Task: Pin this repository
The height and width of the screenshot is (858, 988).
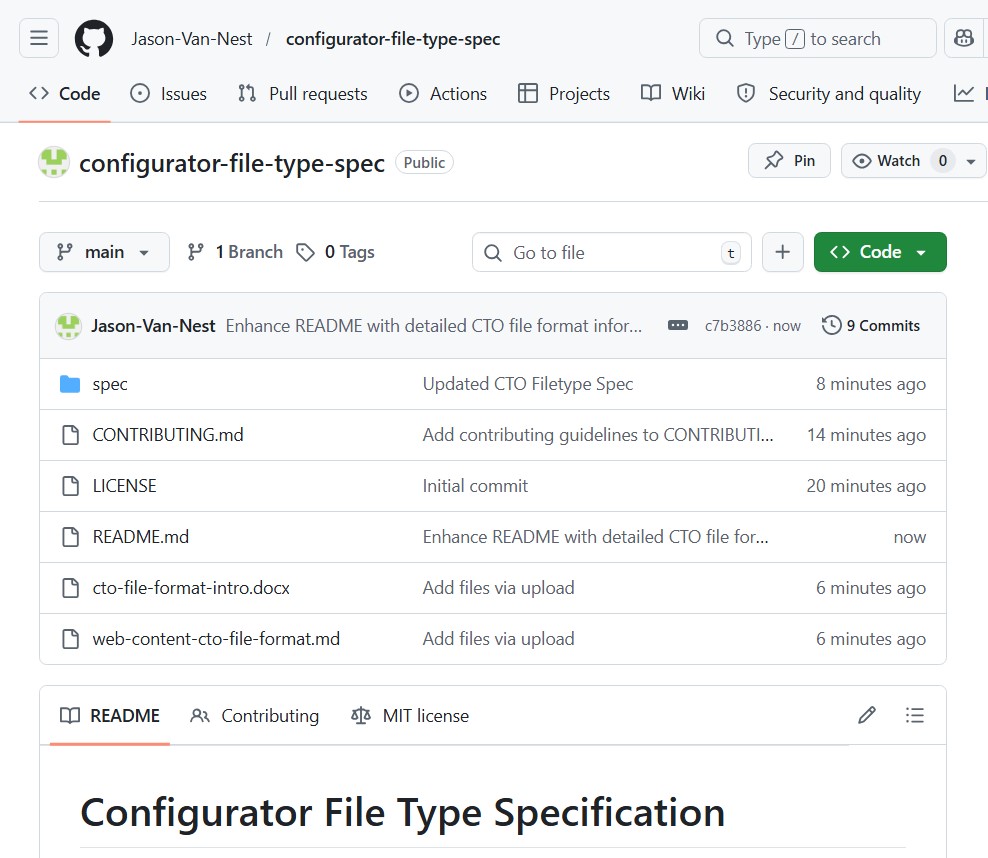Action: (789, 161)
